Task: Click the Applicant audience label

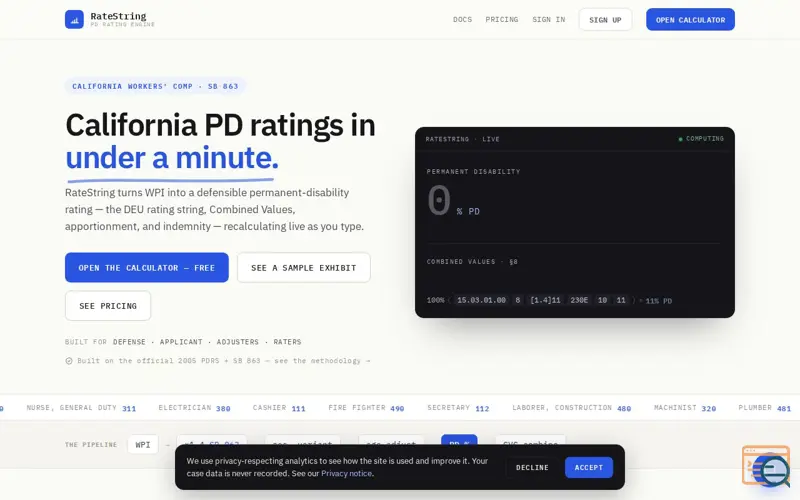Action: pyautogui.click(x=181, y=342)
